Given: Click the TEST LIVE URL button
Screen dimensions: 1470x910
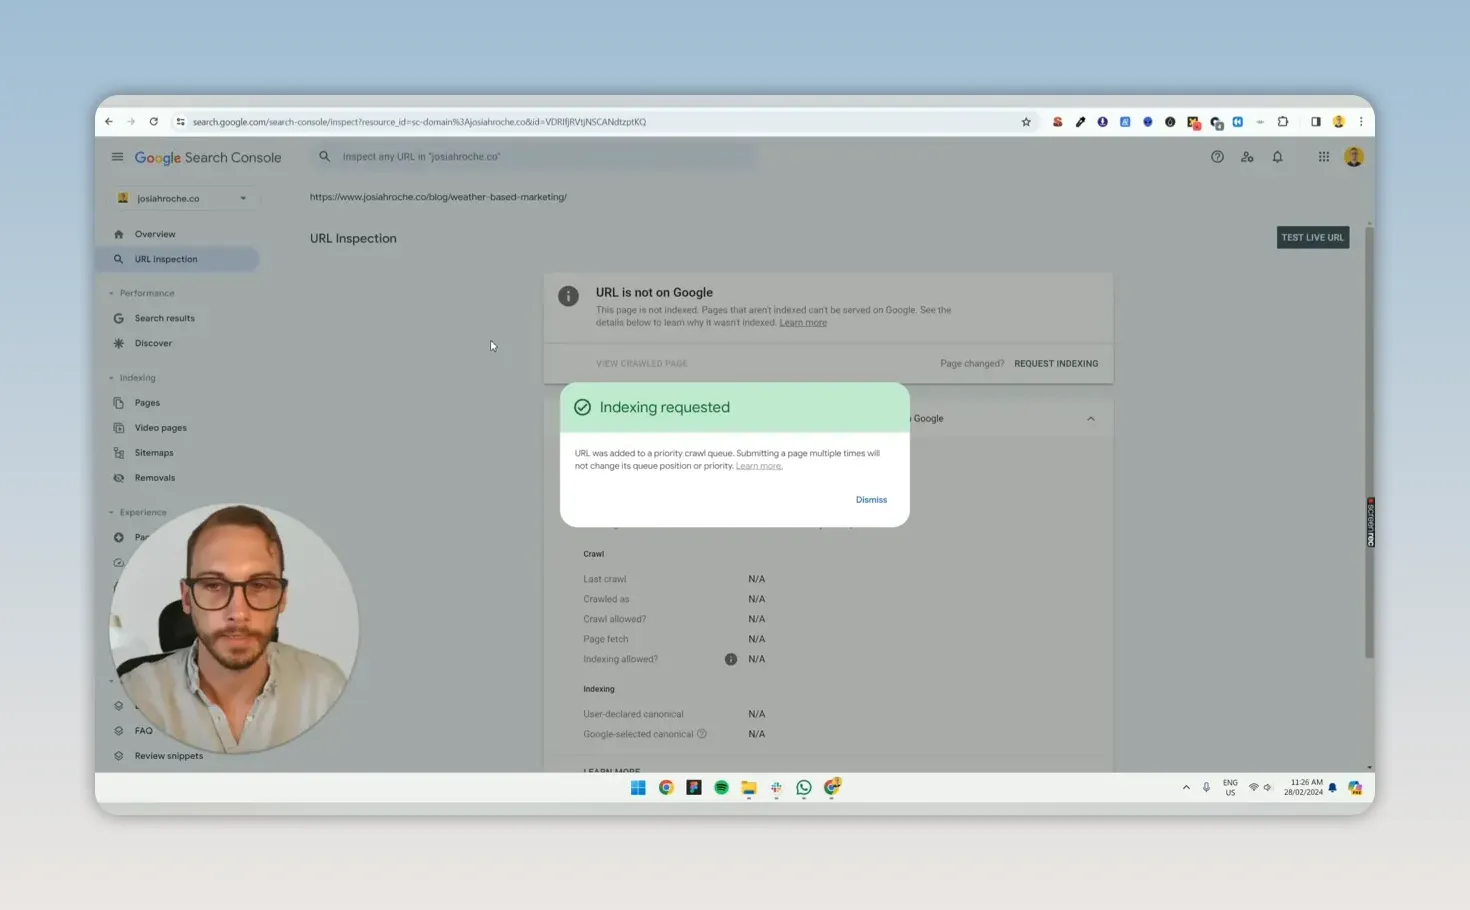Looking at the screenshot, I should (1313, 238).
